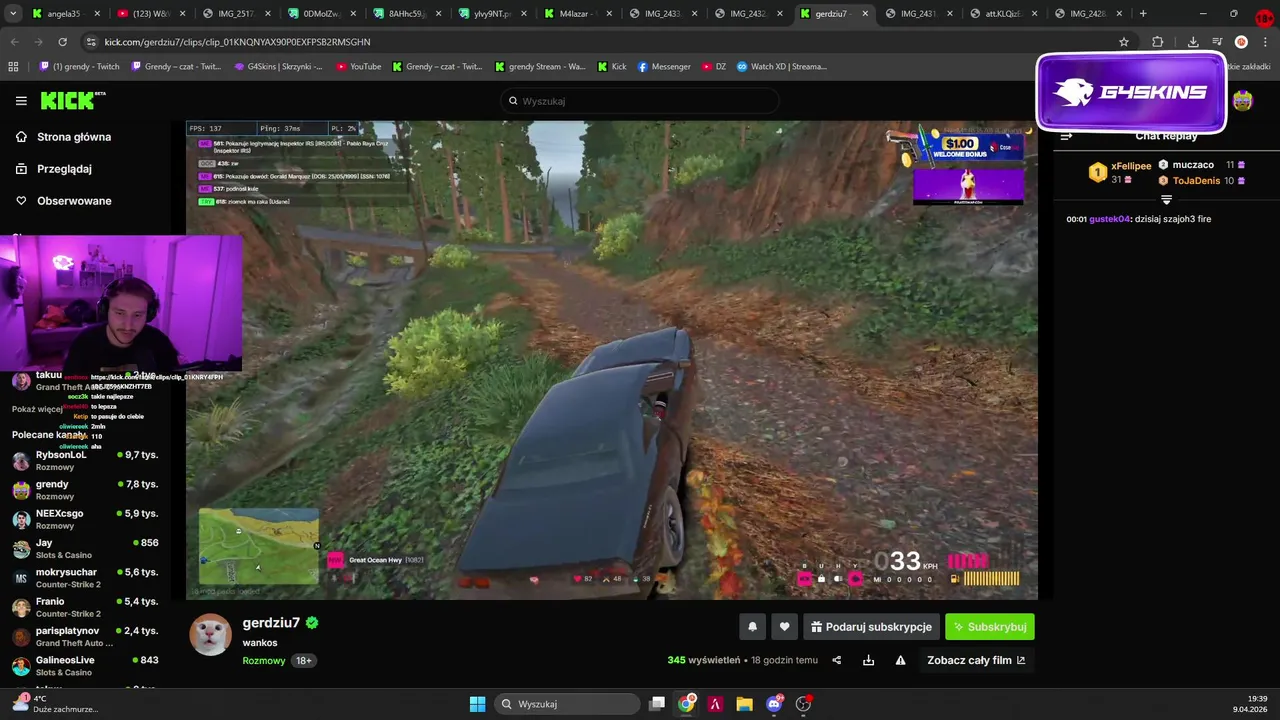1280x720 pixels.
Task: Switch to the IMG_2517 tab
Action: coord(235,14)
